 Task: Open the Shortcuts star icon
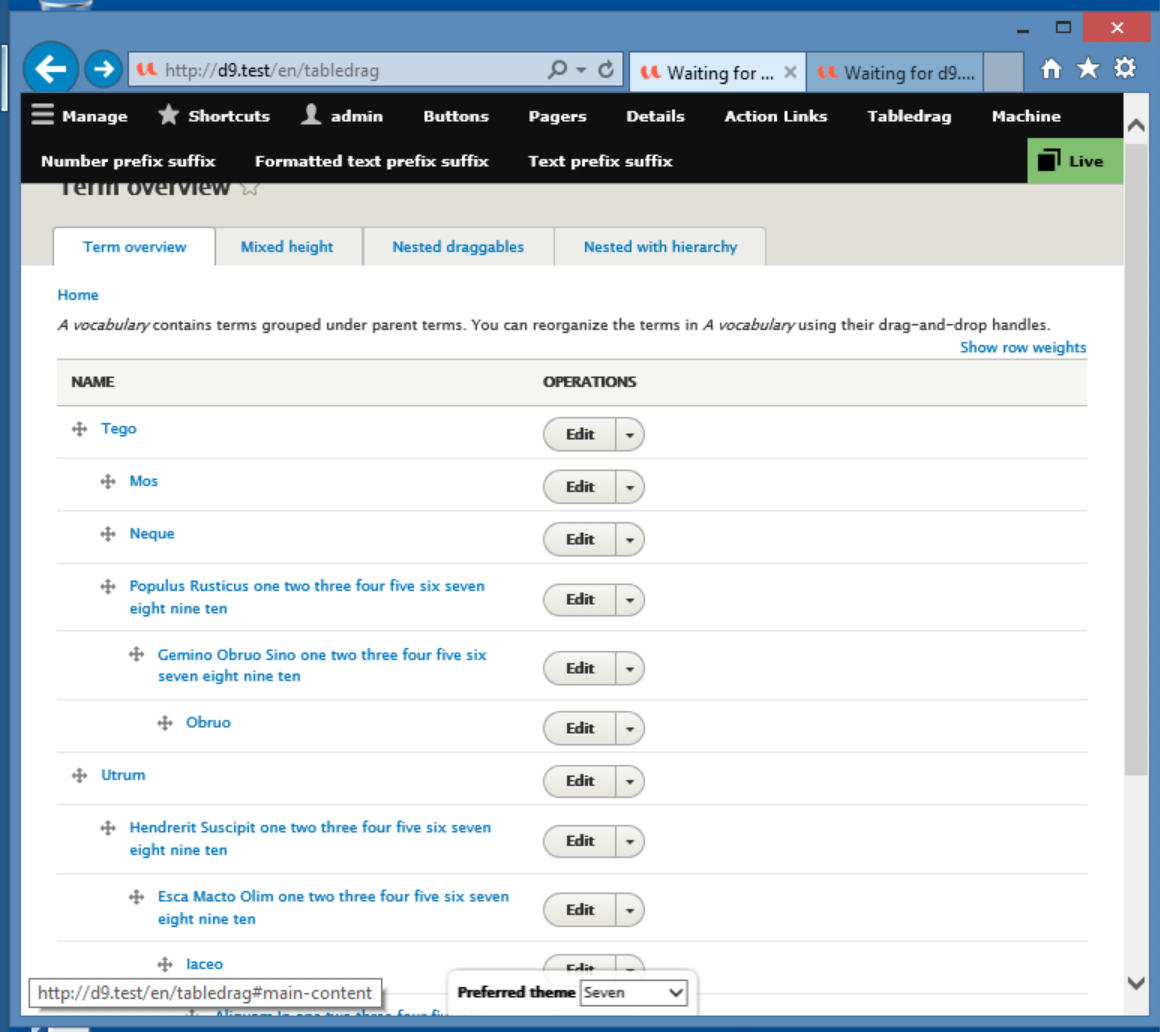(168, 115)
